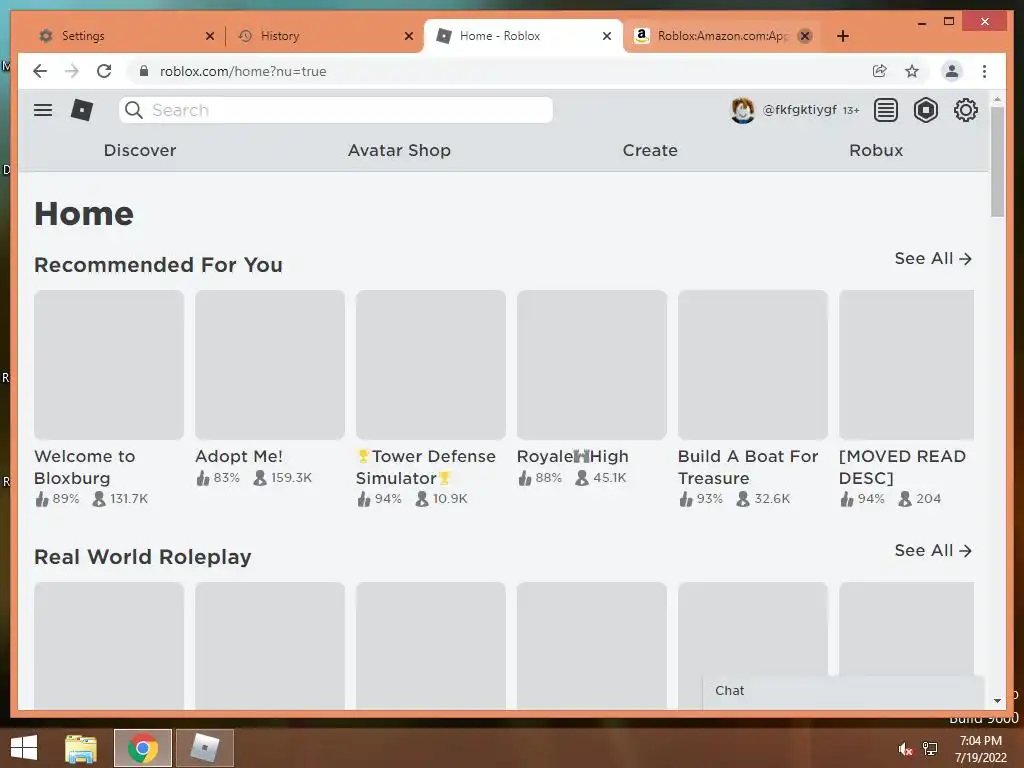The height and width of the screenshot is (768, 1024).
Task: Open Build A Boat For Treasure thumbnail
Action: pos(753,364)
